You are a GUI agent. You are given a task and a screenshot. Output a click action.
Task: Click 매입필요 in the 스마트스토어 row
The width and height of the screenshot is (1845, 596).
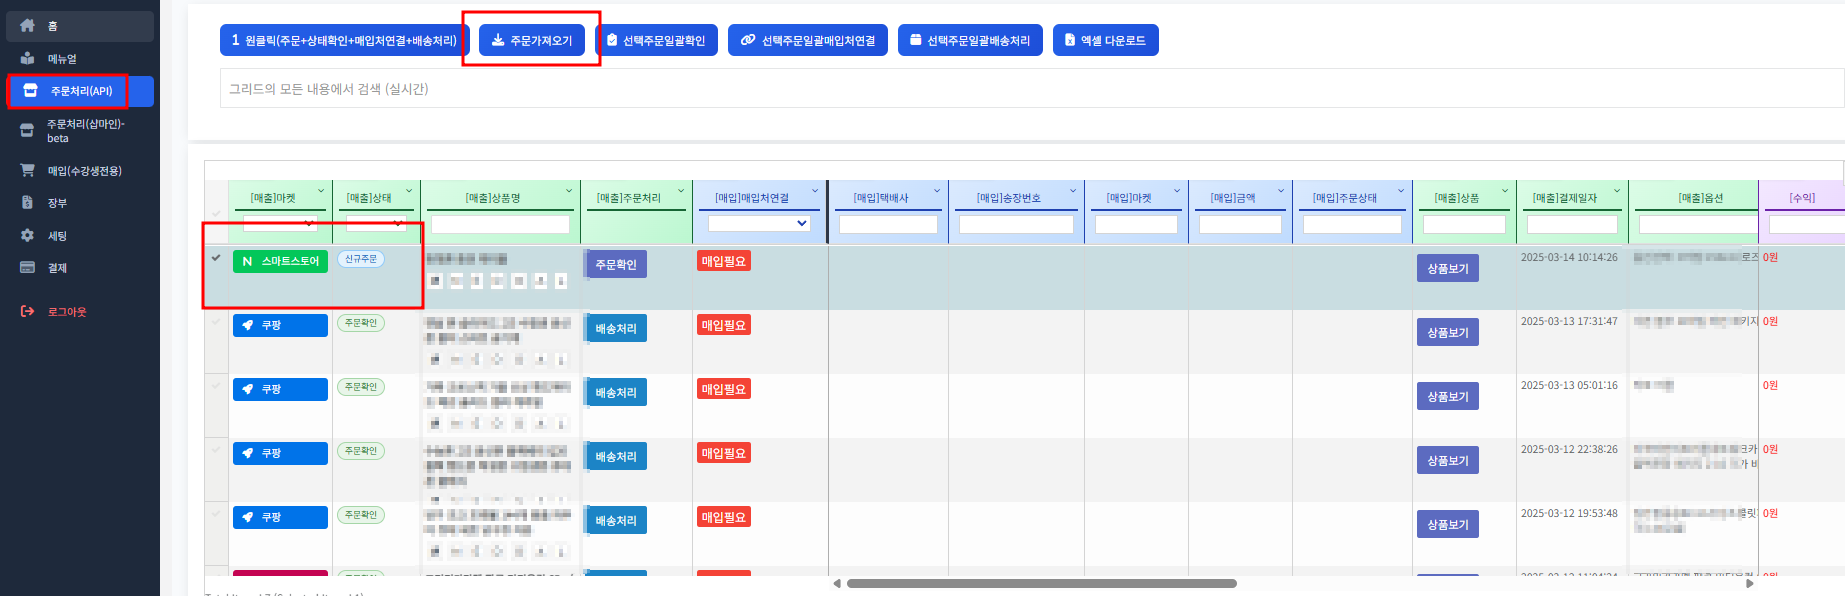(724, 261)
